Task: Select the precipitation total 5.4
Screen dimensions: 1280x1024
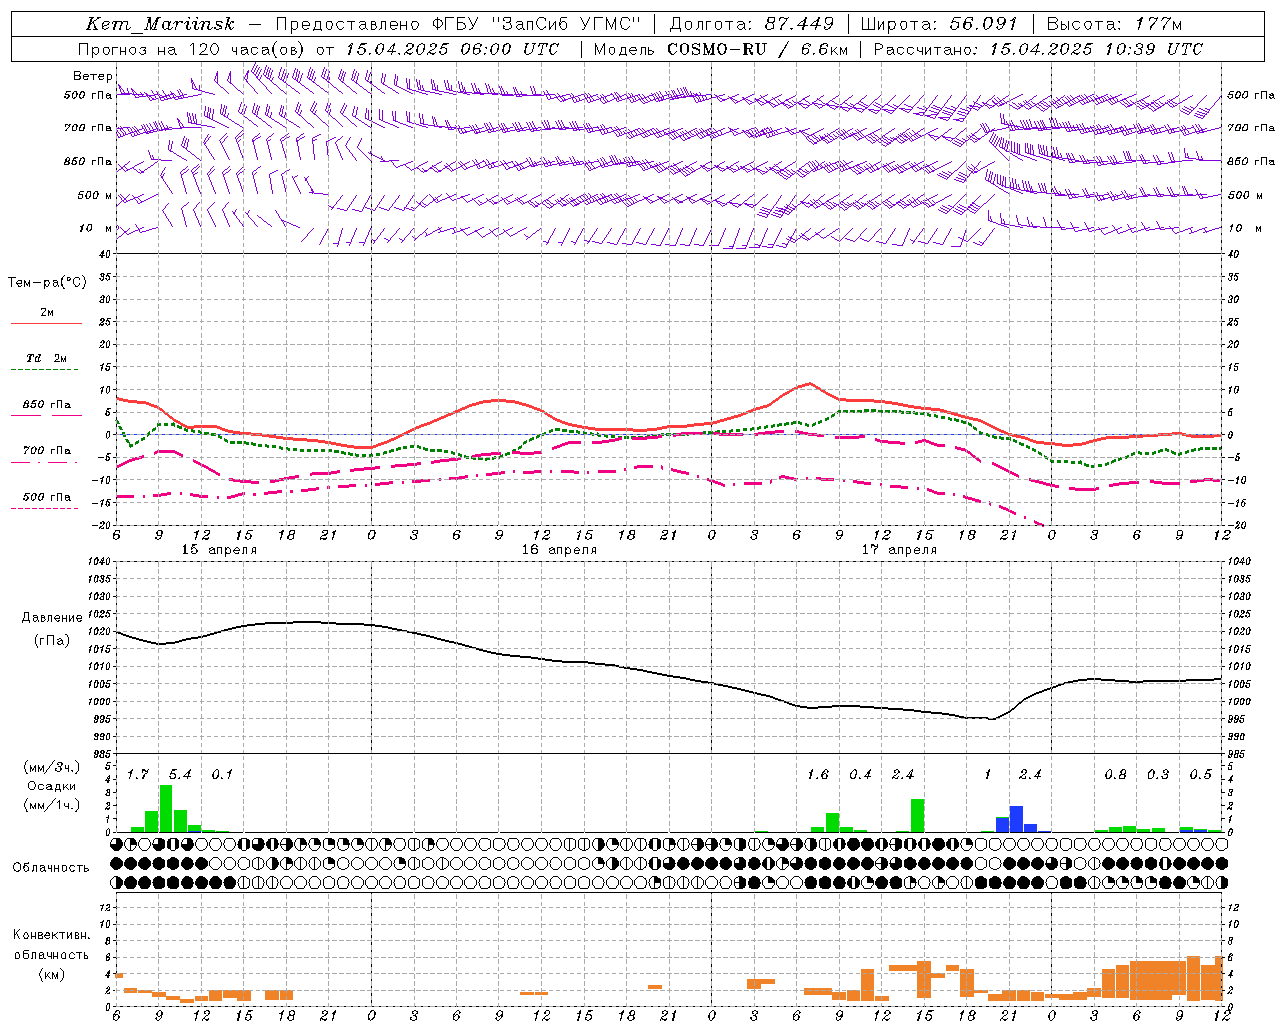Action: coord(180,775)
